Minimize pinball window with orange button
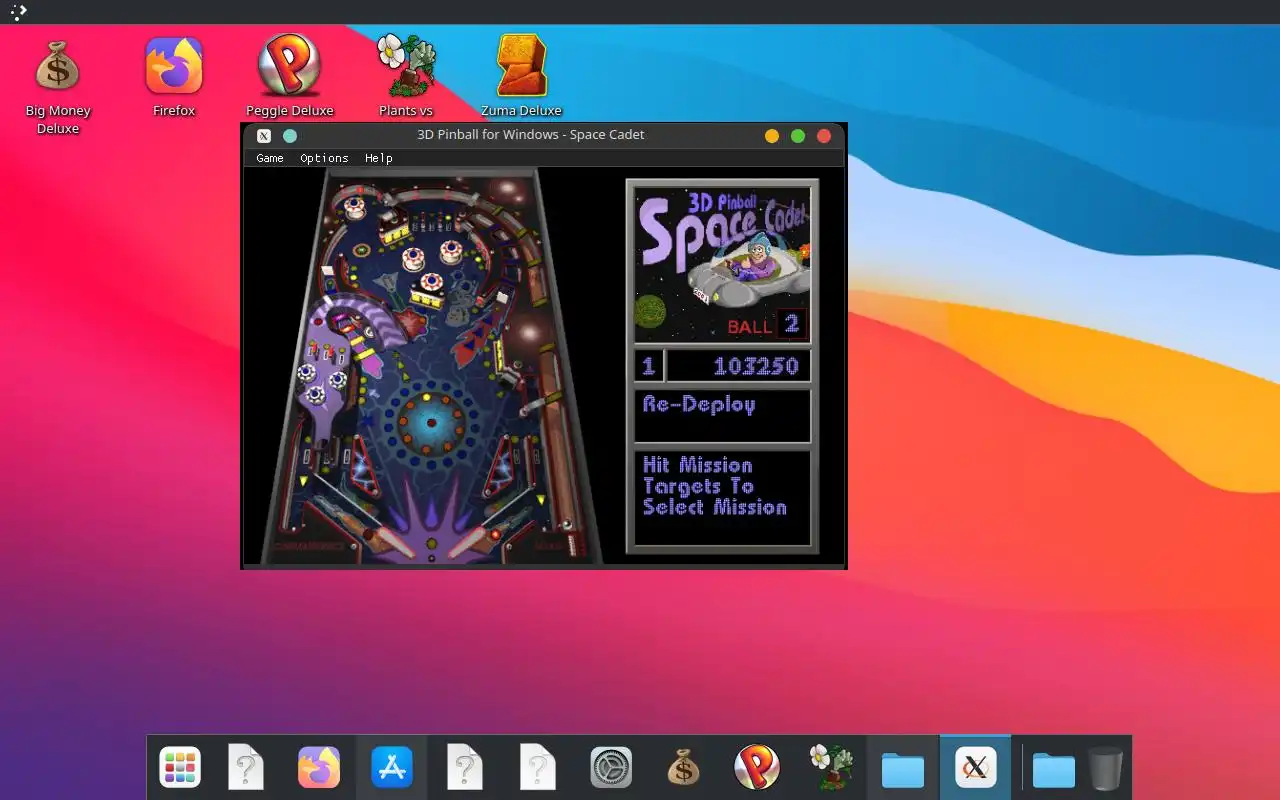The image size is (1280, 800). (x=772, y=136)
